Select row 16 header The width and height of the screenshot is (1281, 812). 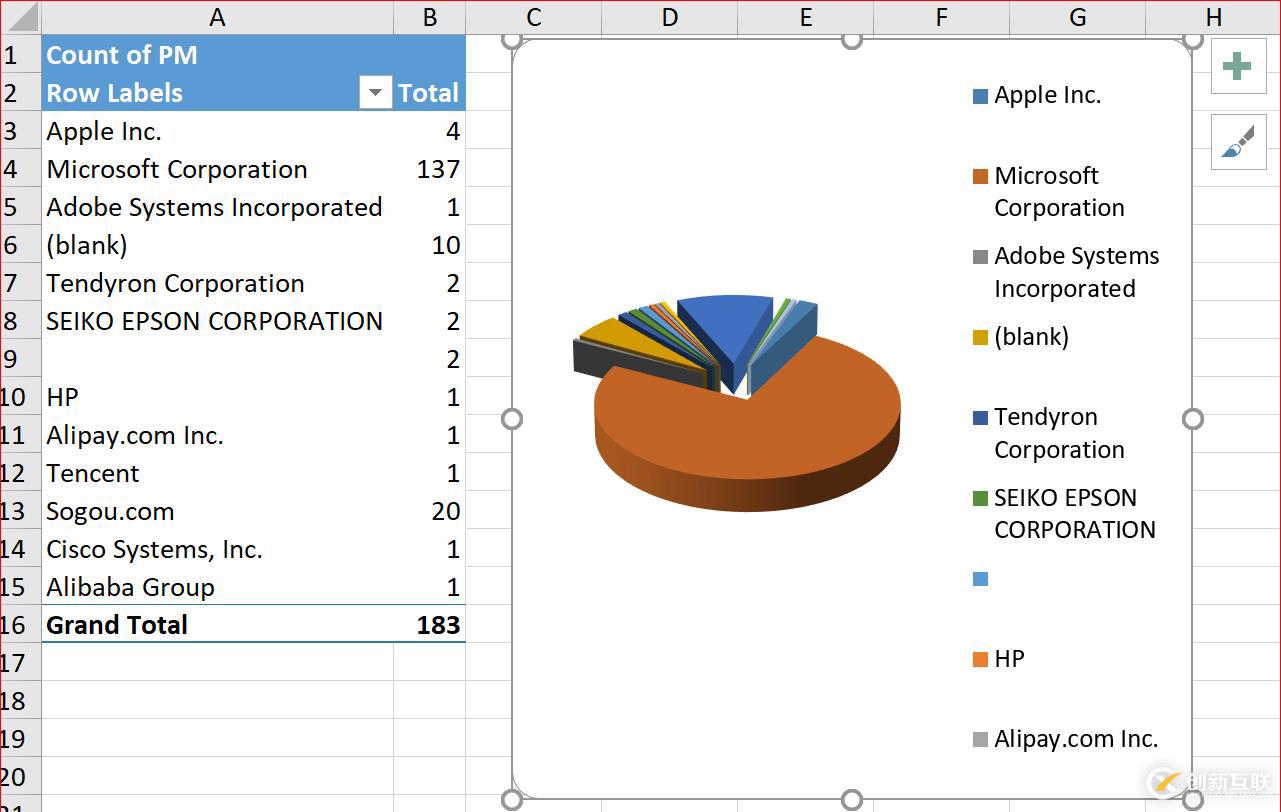(20, 625)
